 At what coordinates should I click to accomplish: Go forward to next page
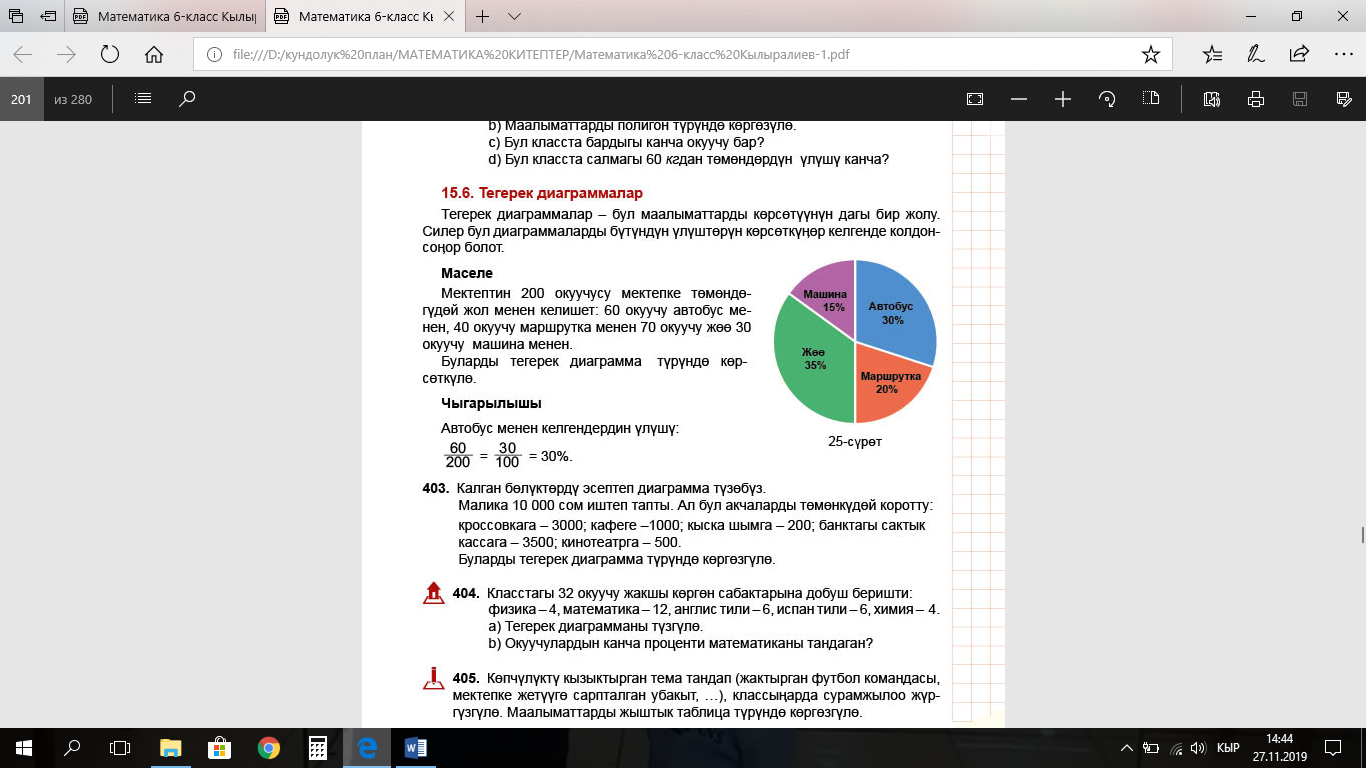[67, 54]
